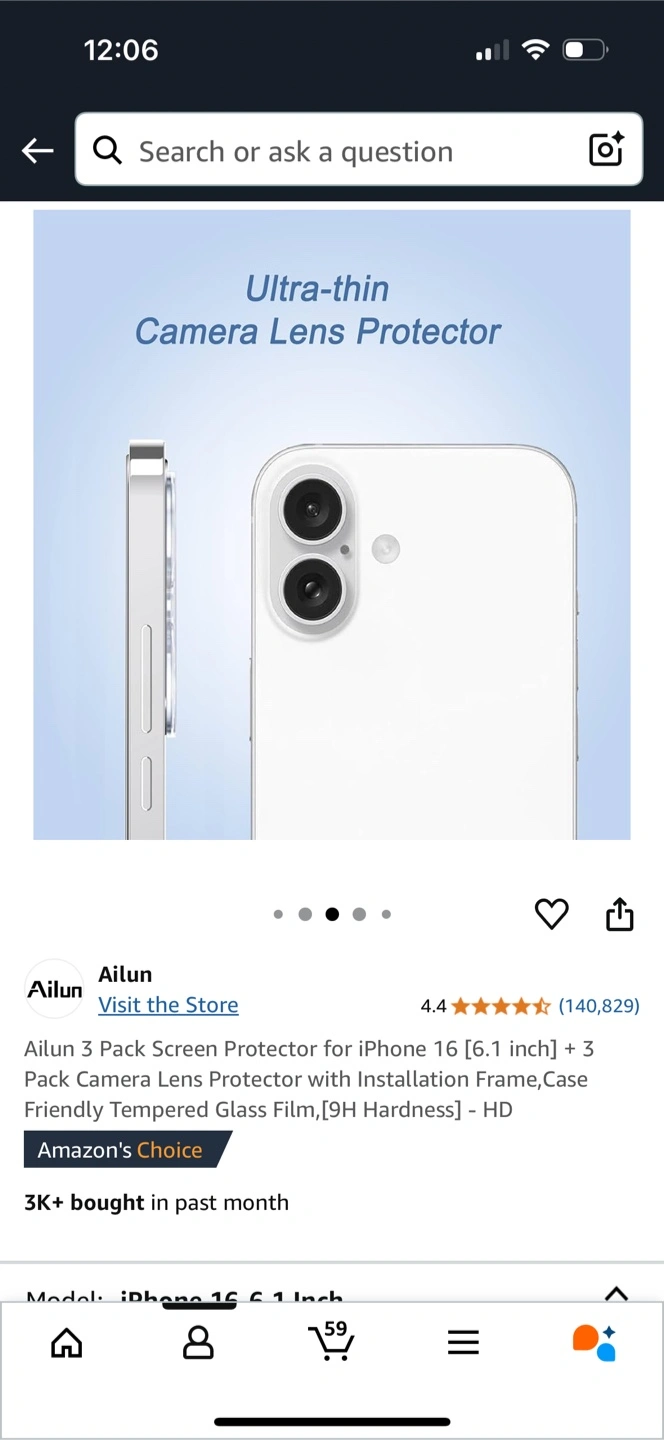Go to Home tab
Image resolution: width=664 pixels, height=1440 pixels.
pyautogui.click(x=67, y=1343)
